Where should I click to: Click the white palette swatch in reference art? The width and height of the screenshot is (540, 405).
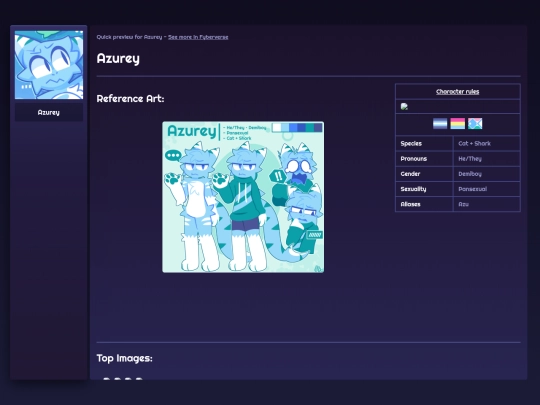(x=277, y=127)
